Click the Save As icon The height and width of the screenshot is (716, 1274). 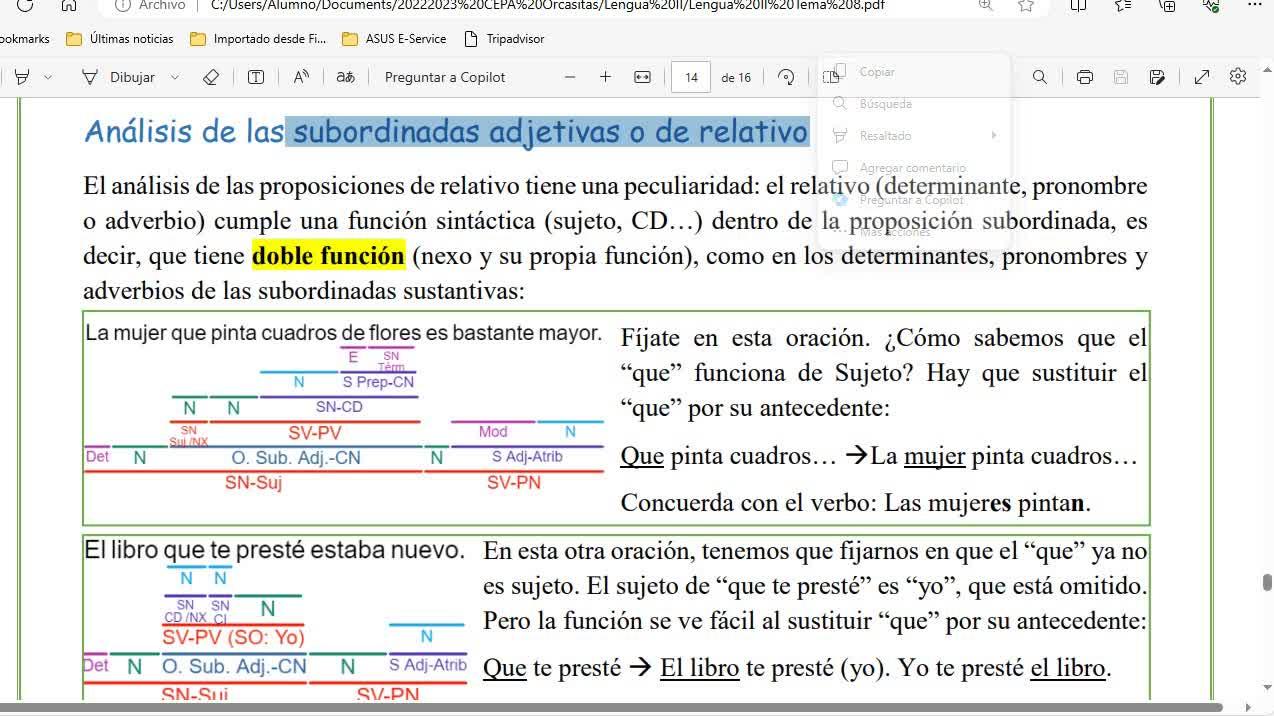pyautogui.click(x=1157, y=77)
